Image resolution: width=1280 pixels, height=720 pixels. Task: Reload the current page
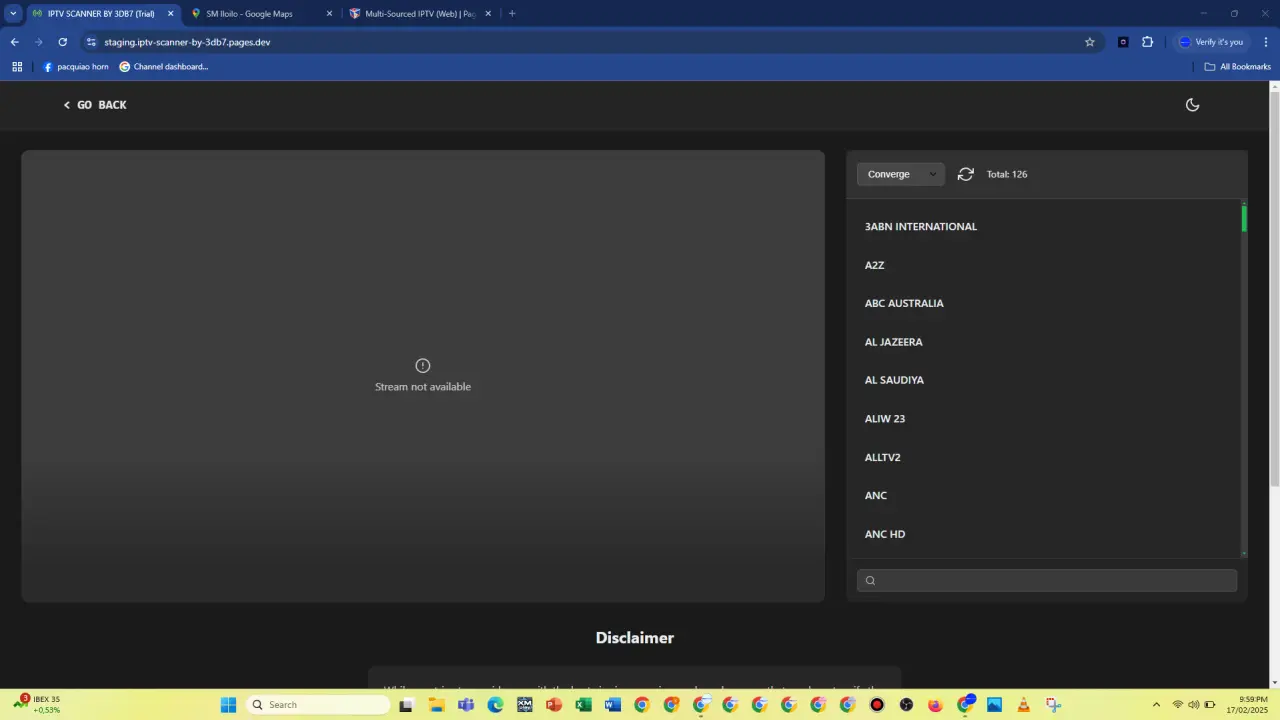tap(62, 42)
